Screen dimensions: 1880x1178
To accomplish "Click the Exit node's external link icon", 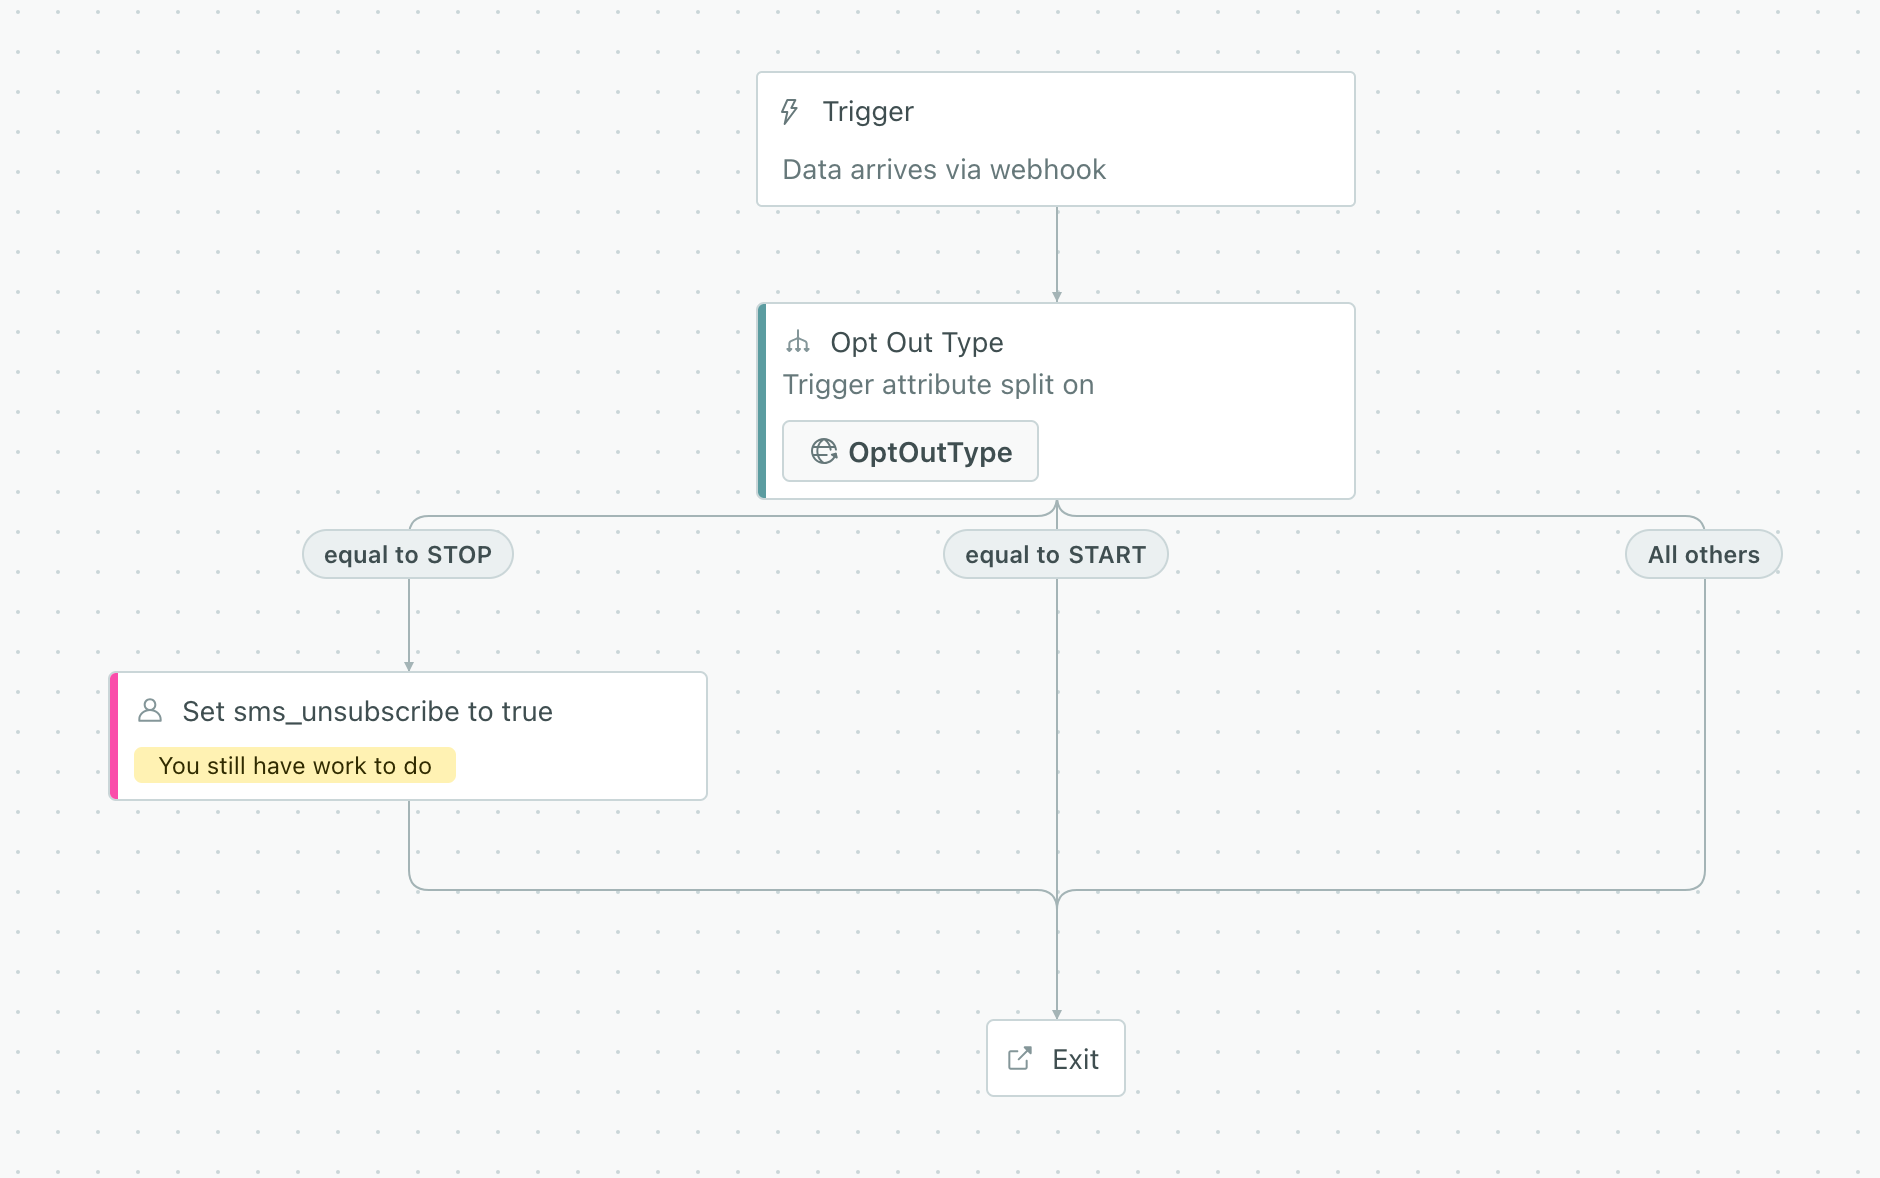I will pyautogui.click(x=1020, y=1059).
